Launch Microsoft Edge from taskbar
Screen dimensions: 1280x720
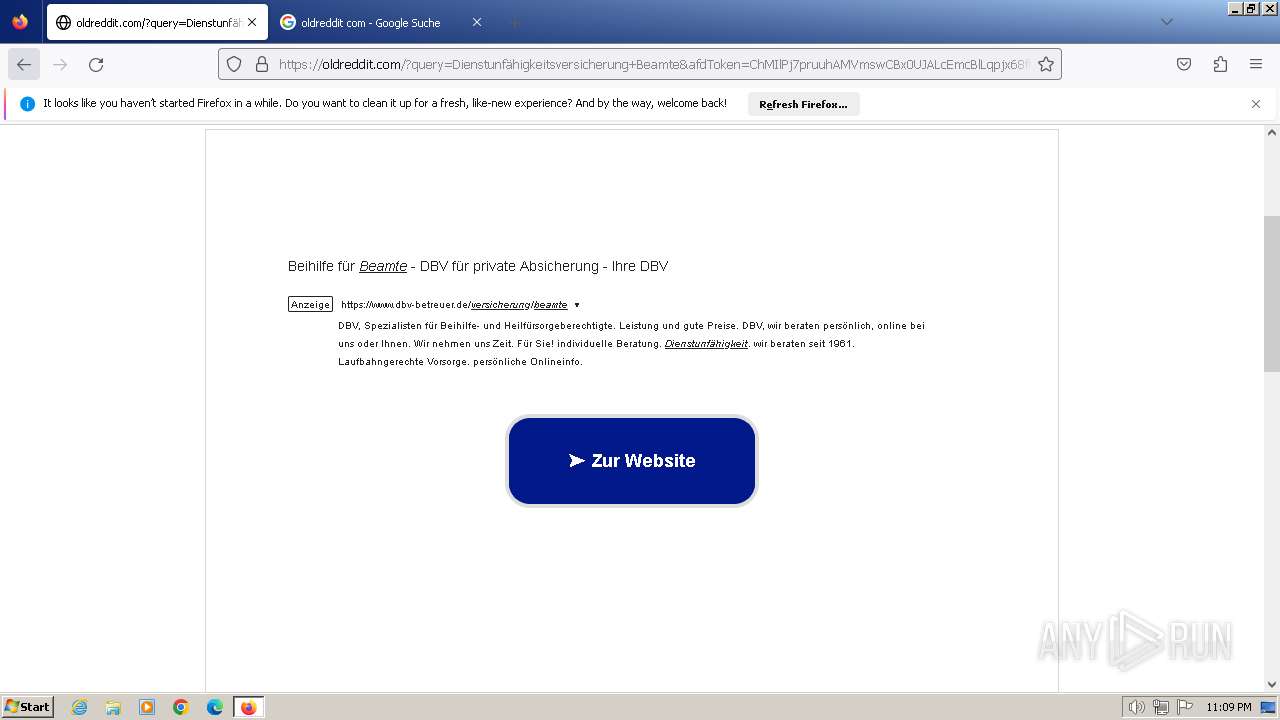click(215, 707)
